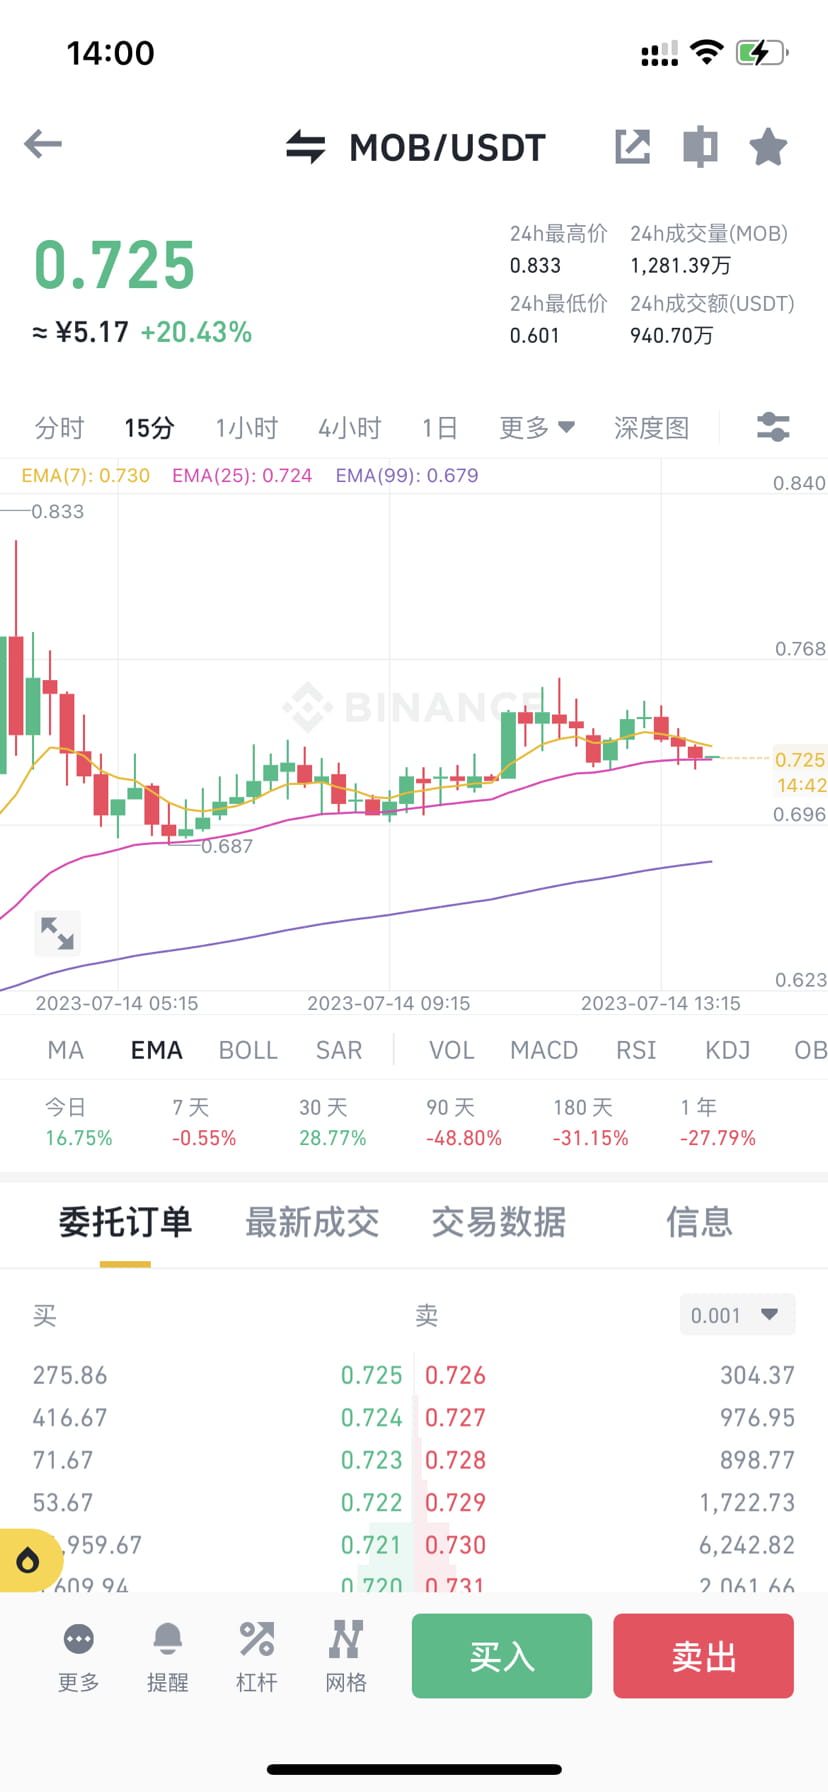Viewport: 828px width, 1792px height.
Task: Tap the 今日 16.75% performance value
Action: 78,1138
